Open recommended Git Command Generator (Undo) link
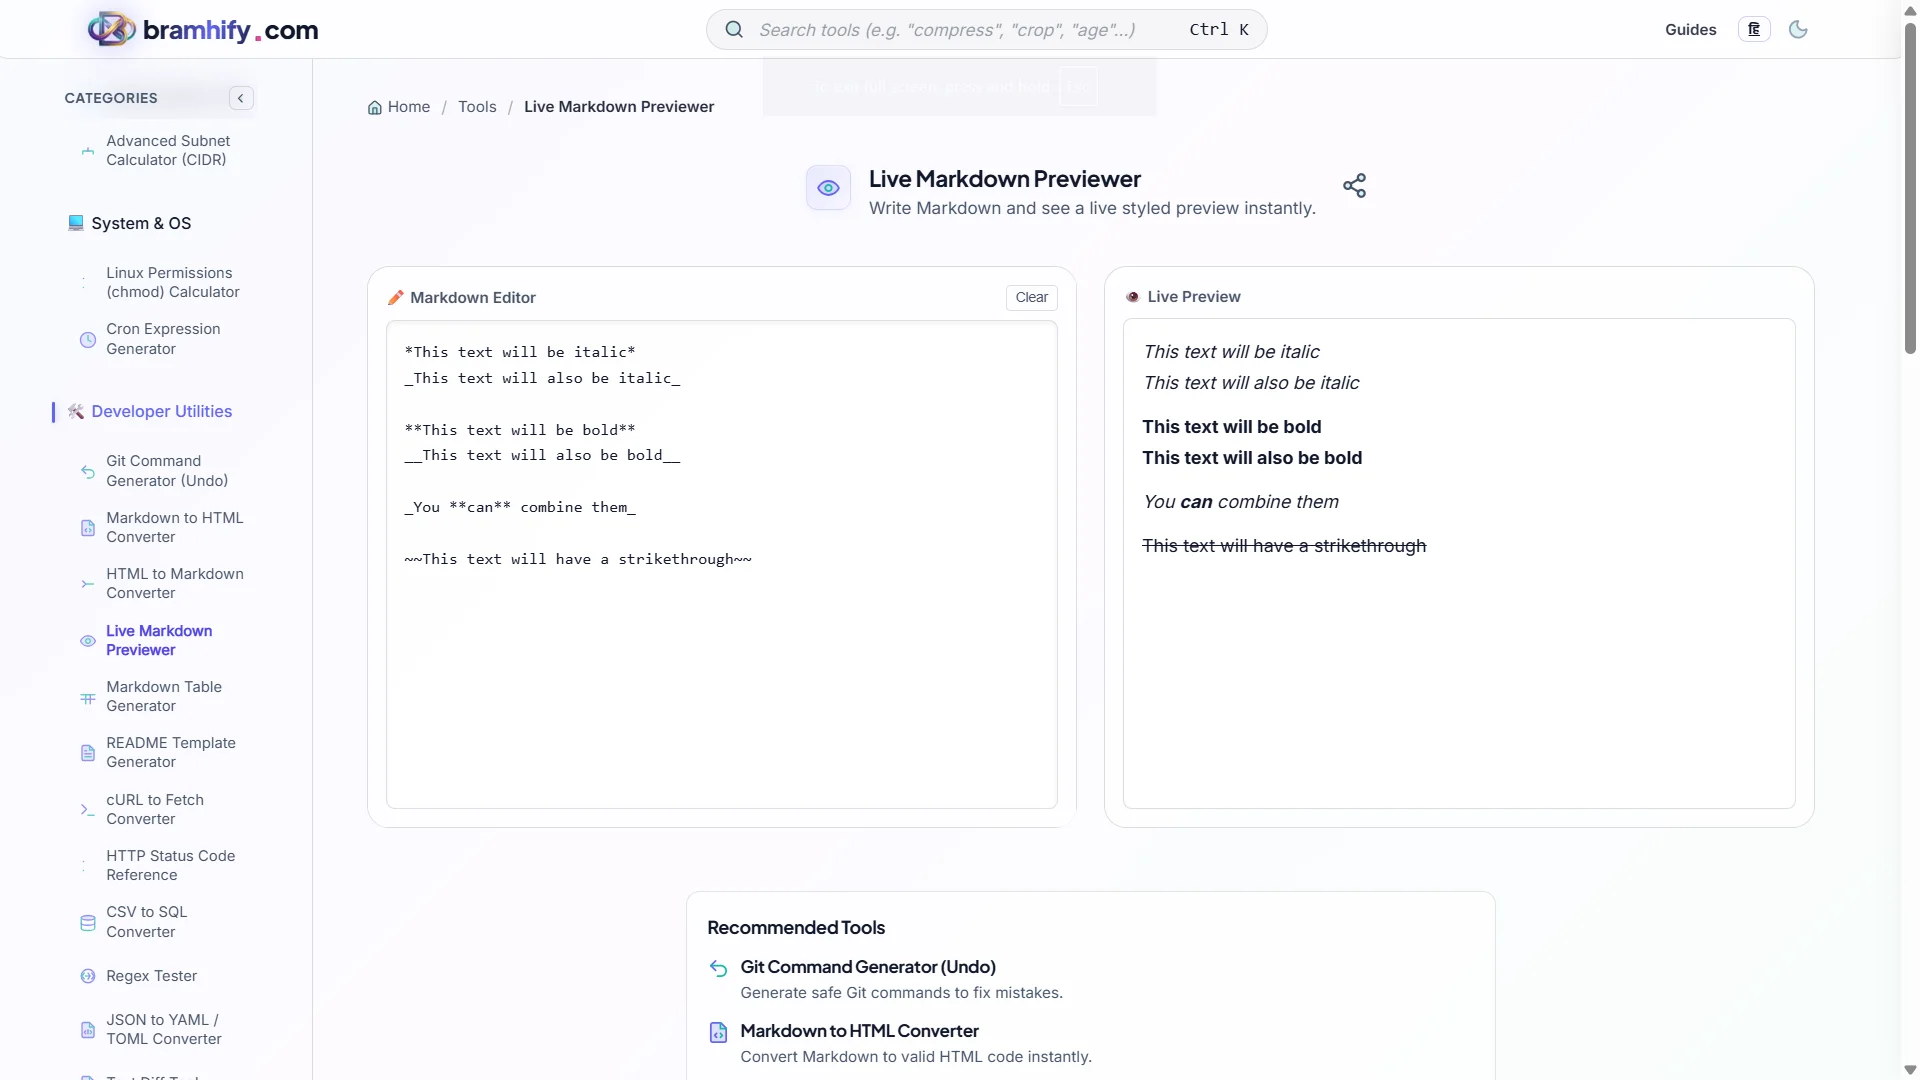The width and height of the screenshot is (1920, 1080). [x=868, y=967]
